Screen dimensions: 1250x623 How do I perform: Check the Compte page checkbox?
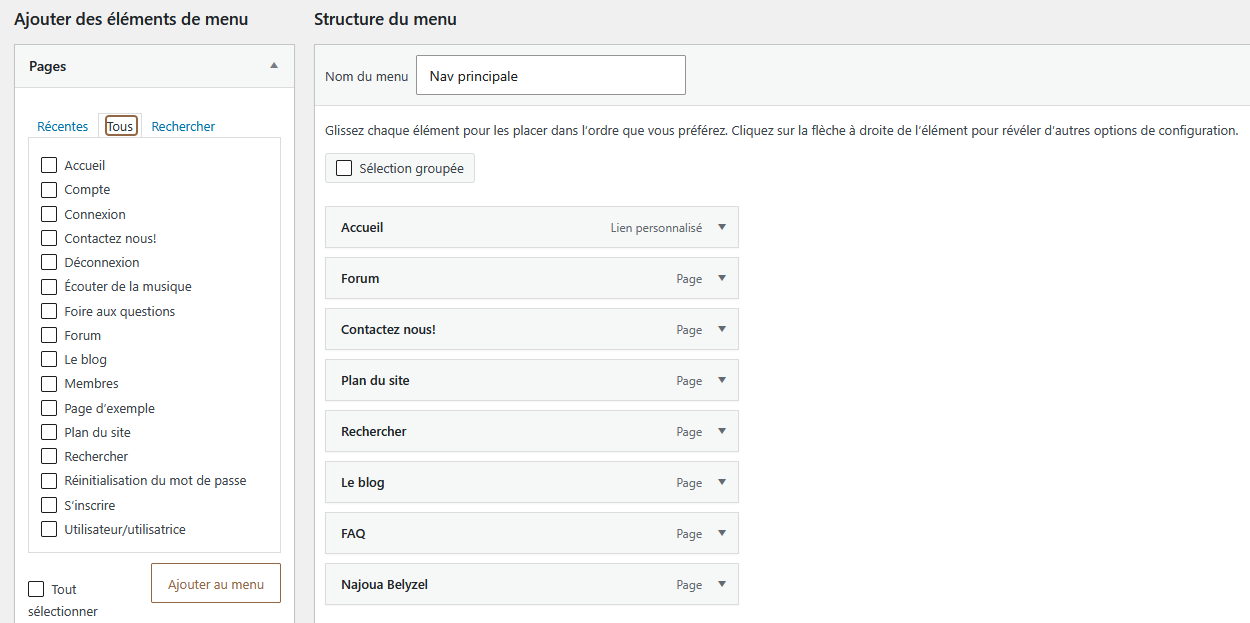[49, 189]
